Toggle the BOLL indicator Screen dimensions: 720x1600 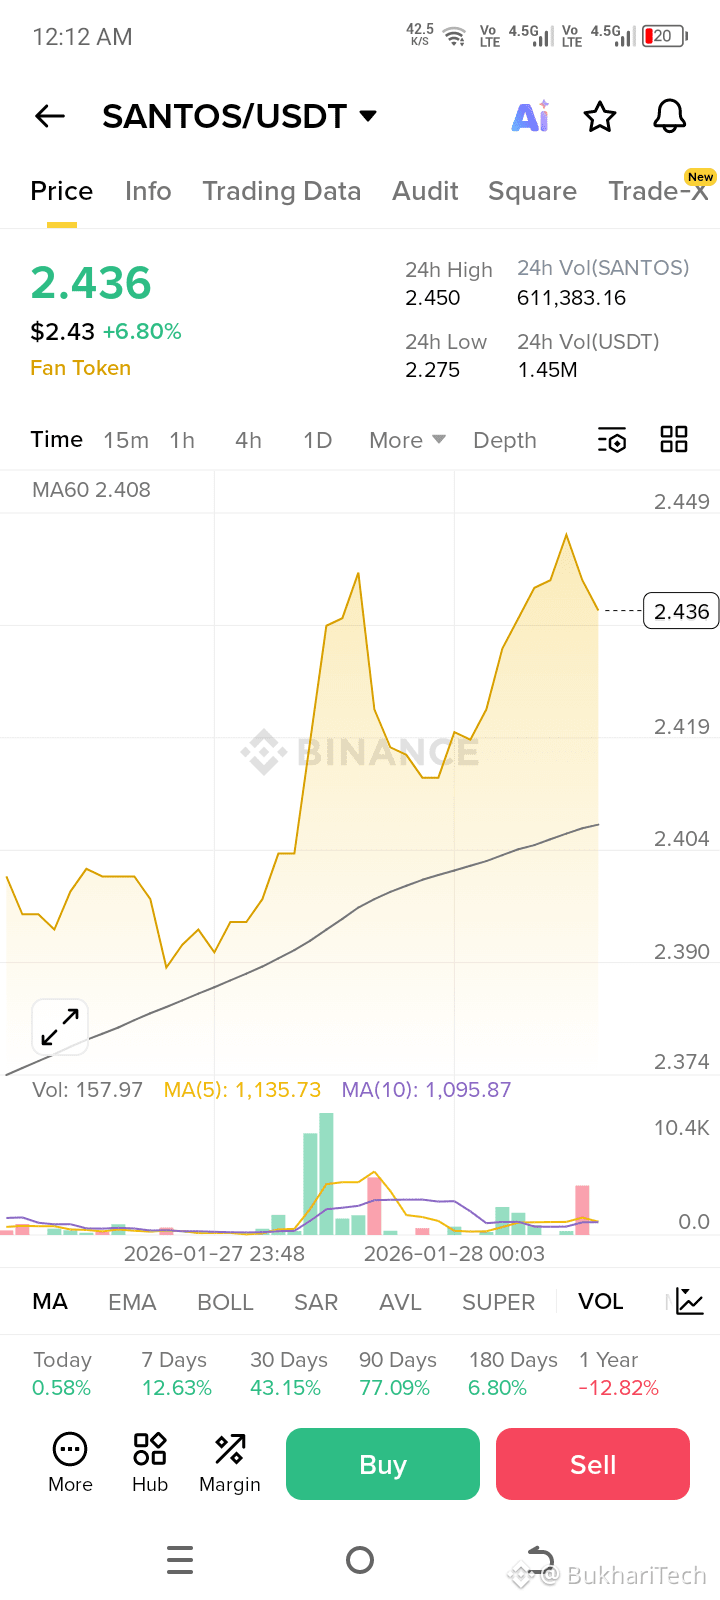point(225,1301)
